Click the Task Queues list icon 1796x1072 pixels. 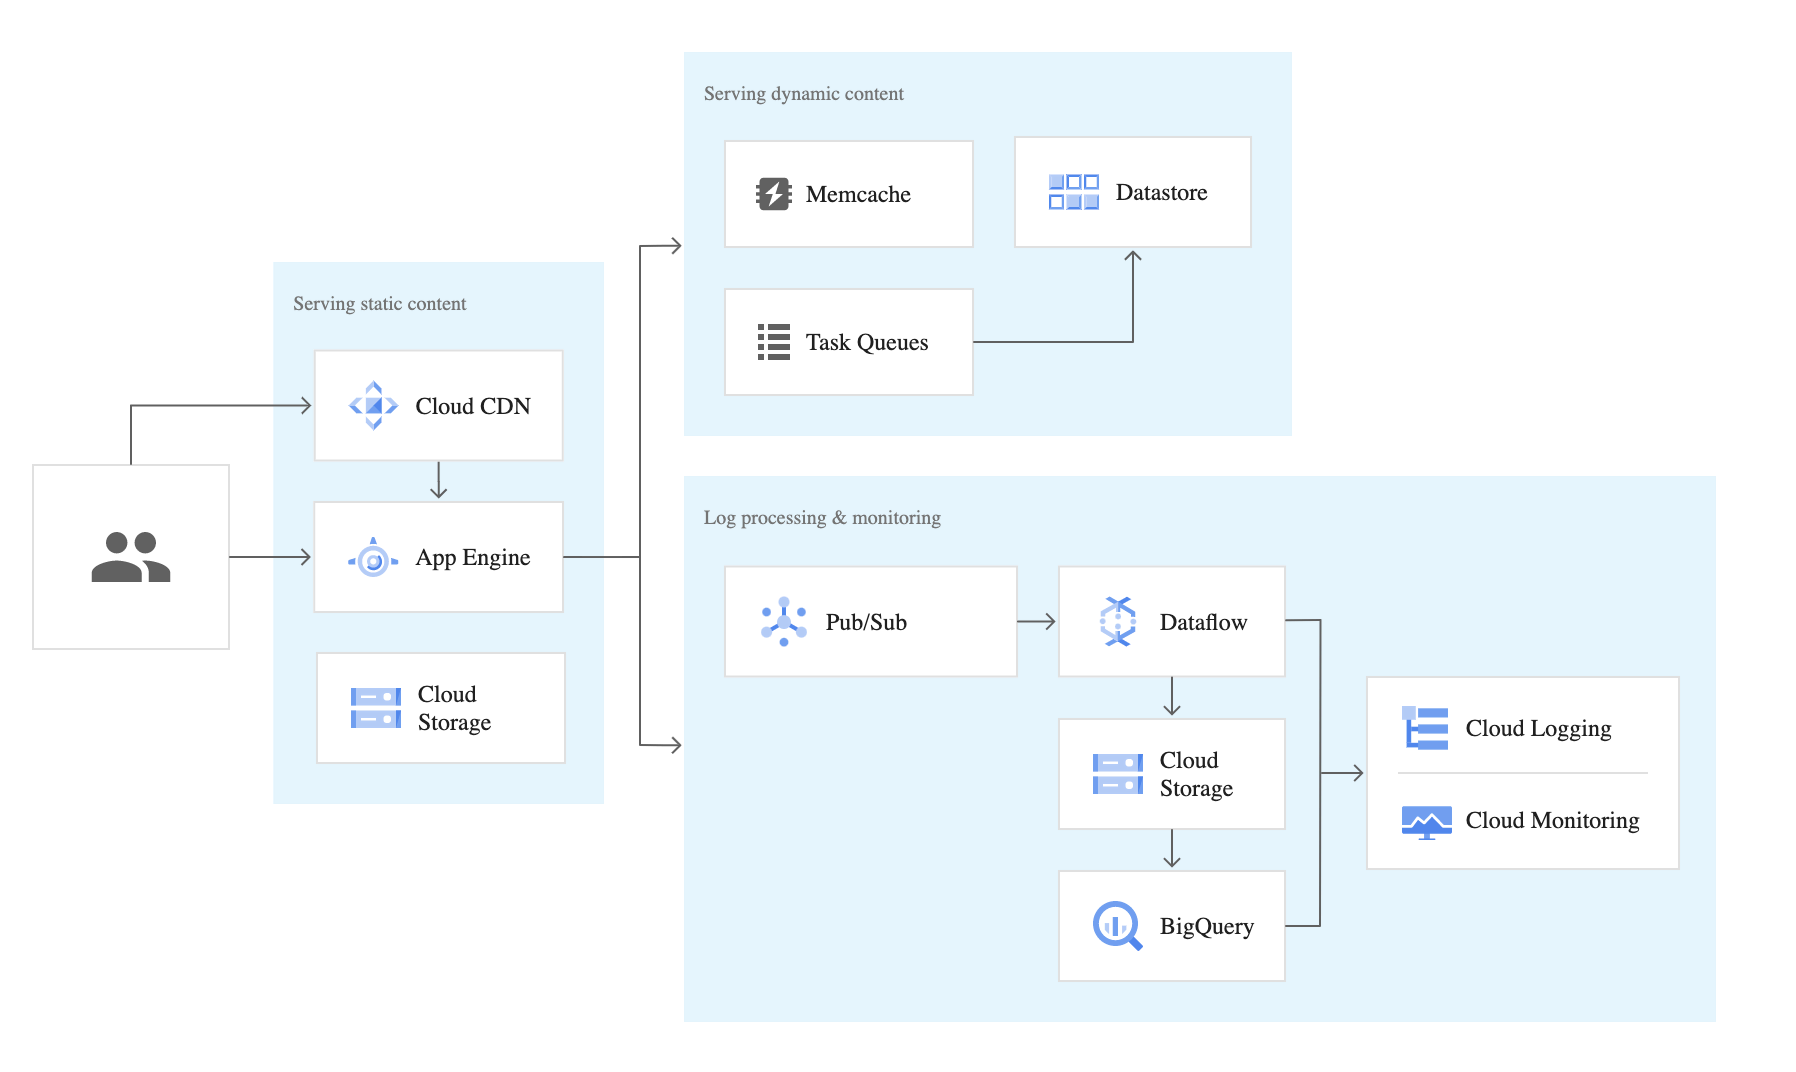(774, 342)
